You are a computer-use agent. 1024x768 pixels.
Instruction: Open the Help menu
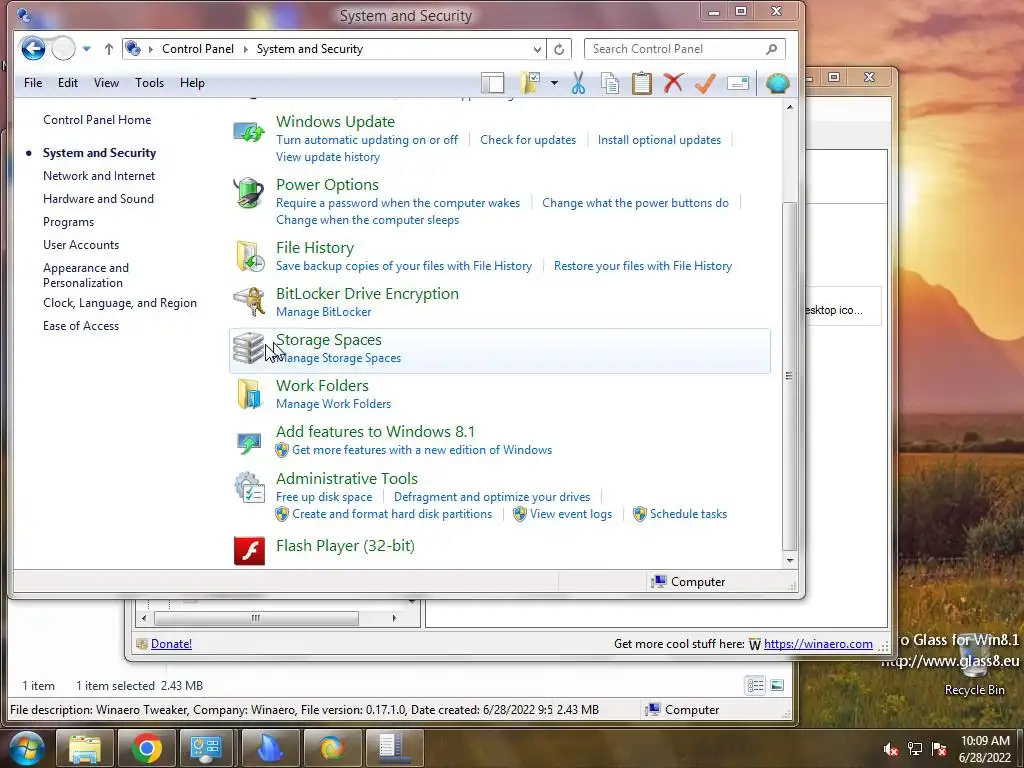coord(192,83)
